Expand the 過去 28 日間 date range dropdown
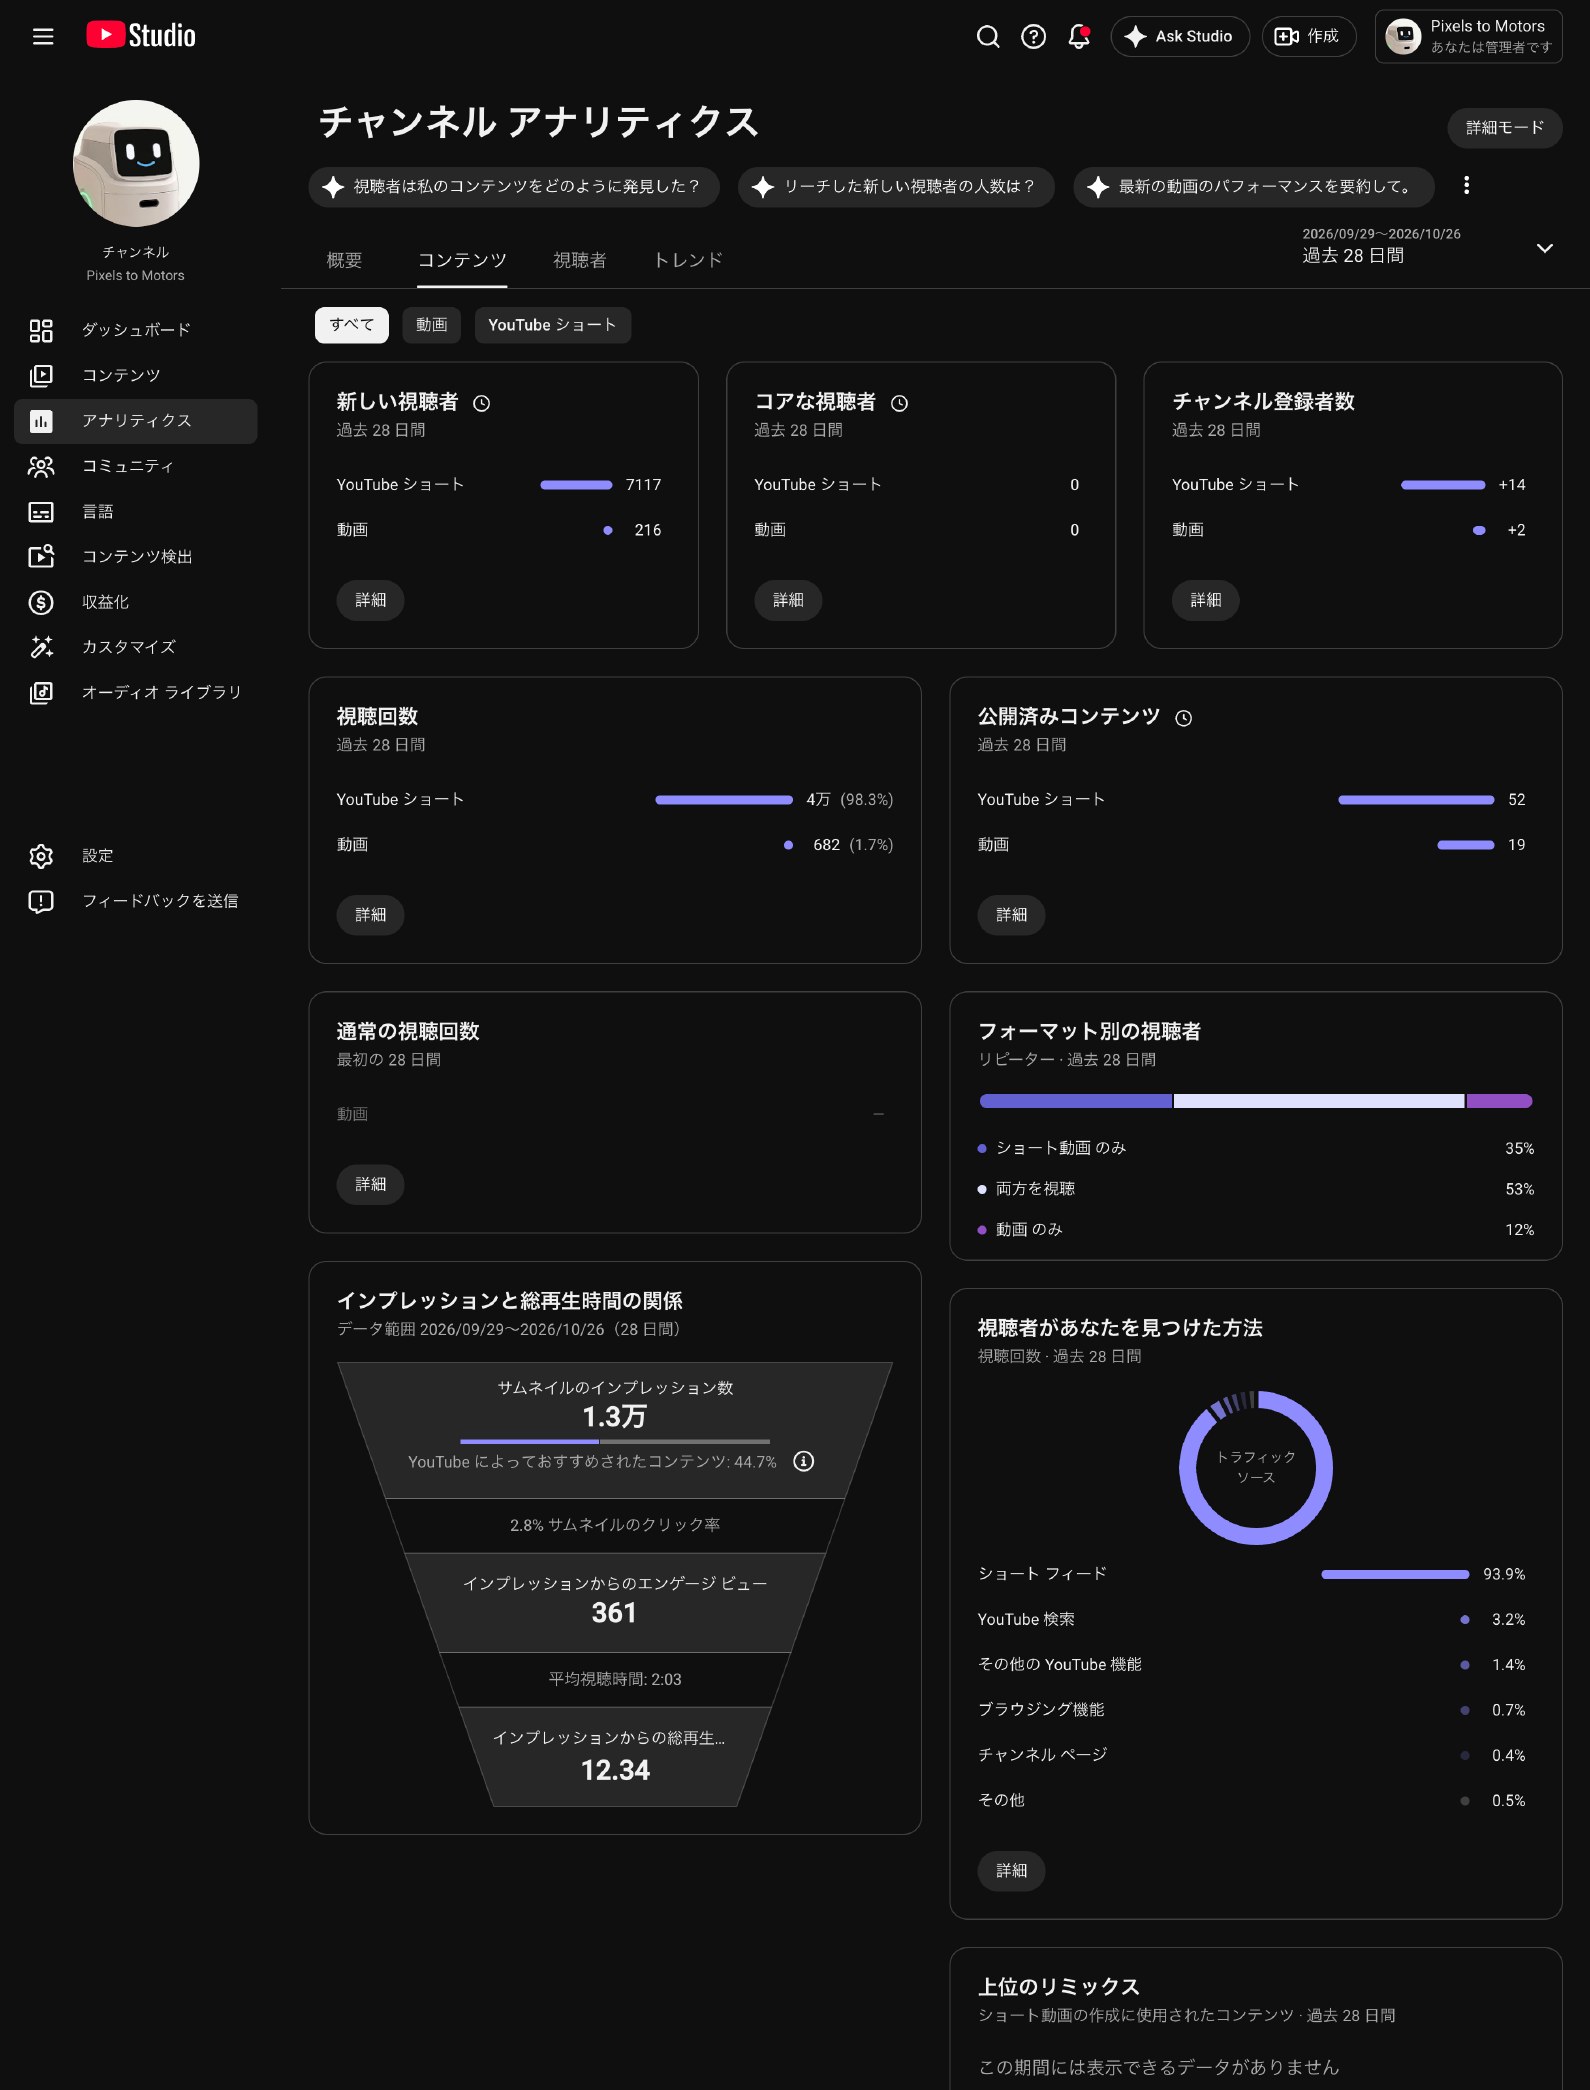Viewport: 1590px width, 2090px height. 1429,247
